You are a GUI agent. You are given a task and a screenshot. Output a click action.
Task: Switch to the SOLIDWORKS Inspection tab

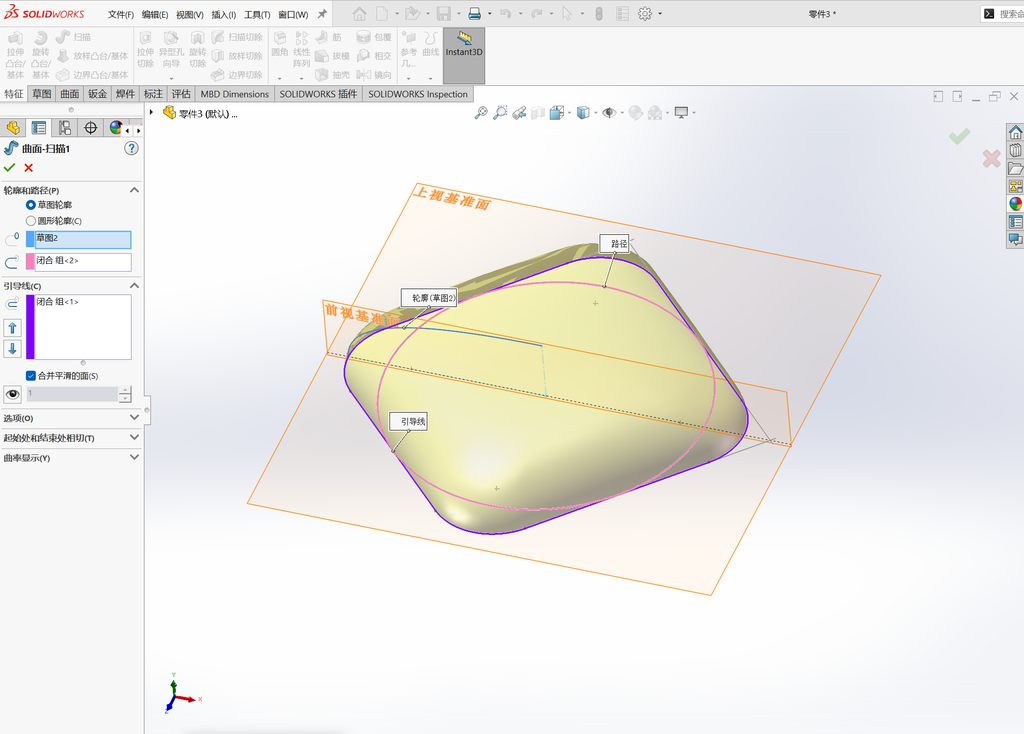(x=418, y=94)
